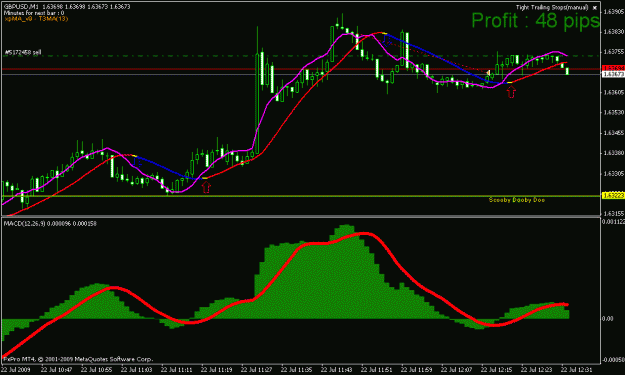Click the yellow 1.63223 price tag
This screenshot has height=375, width=625.
point(613,196)
